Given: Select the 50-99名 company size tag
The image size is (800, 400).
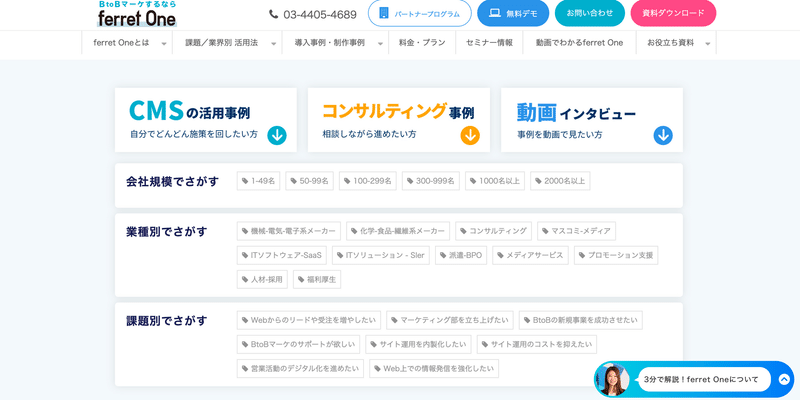Looking at the screenshot, I should tap(309, 181).
